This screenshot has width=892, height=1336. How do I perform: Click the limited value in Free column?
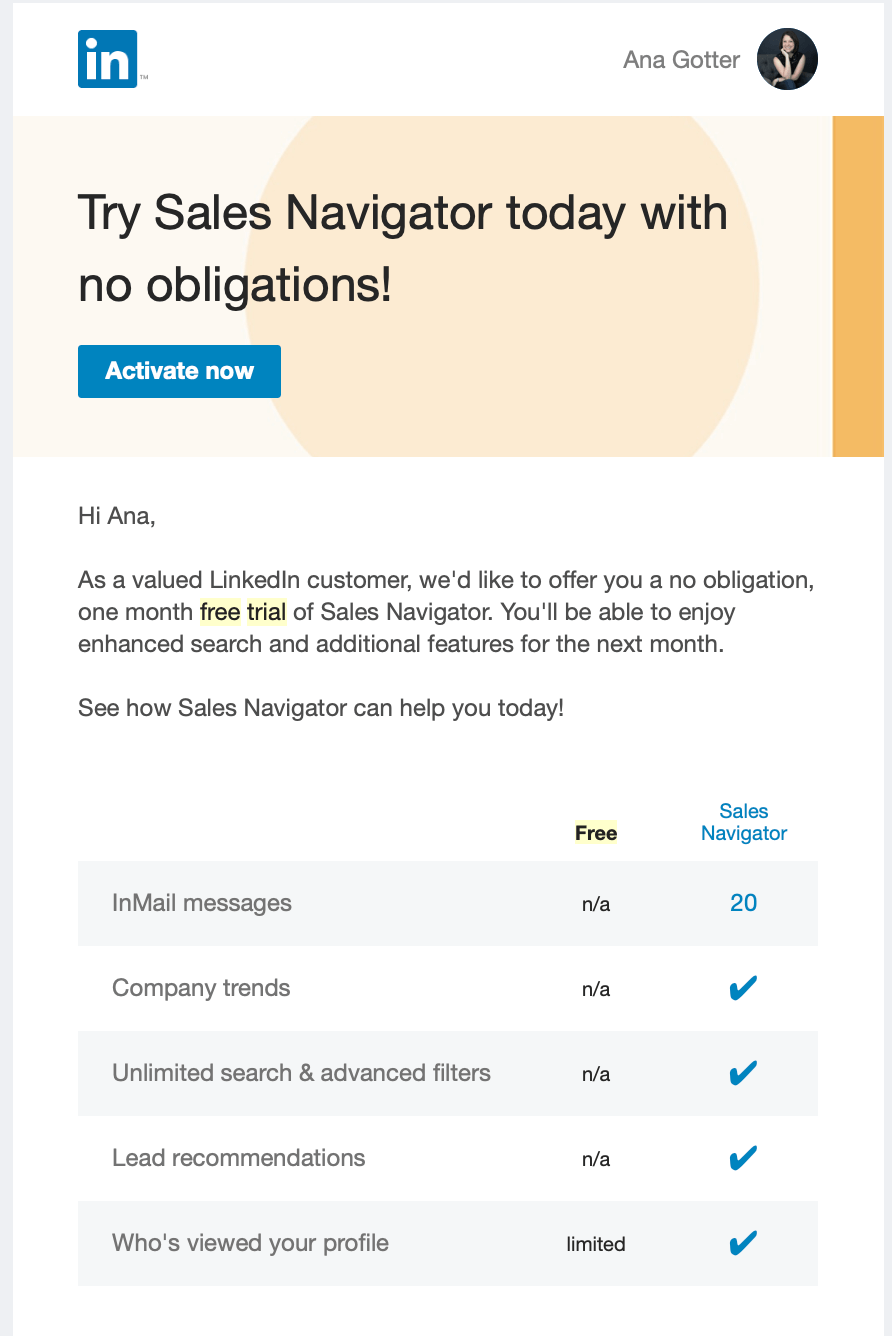click(596, 1244)
